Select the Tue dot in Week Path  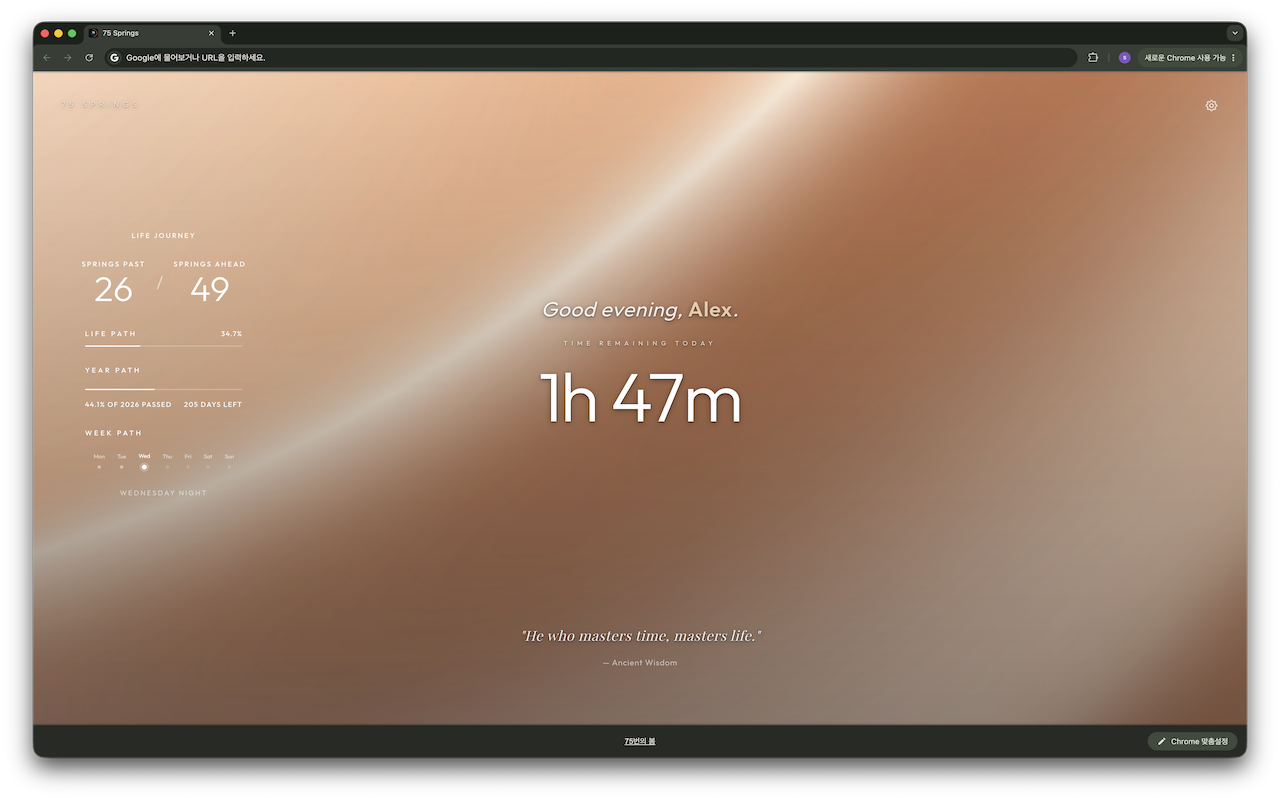tap(122, 467)
